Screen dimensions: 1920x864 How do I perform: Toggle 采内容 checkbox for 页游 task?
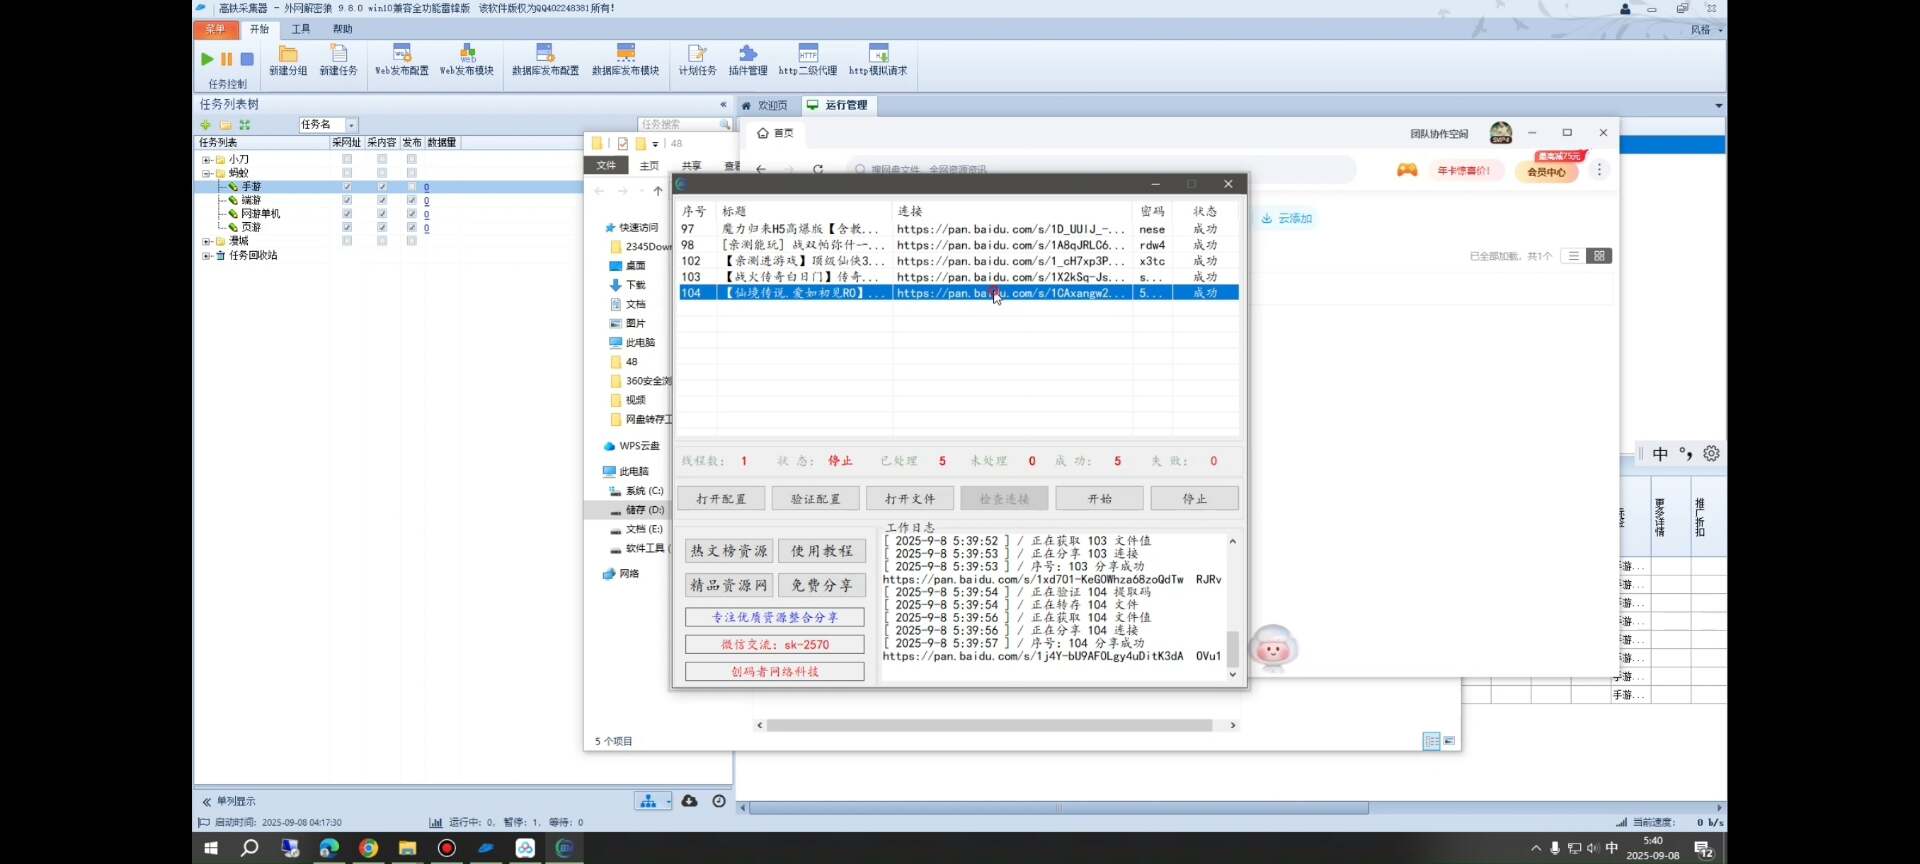point(382,227)
